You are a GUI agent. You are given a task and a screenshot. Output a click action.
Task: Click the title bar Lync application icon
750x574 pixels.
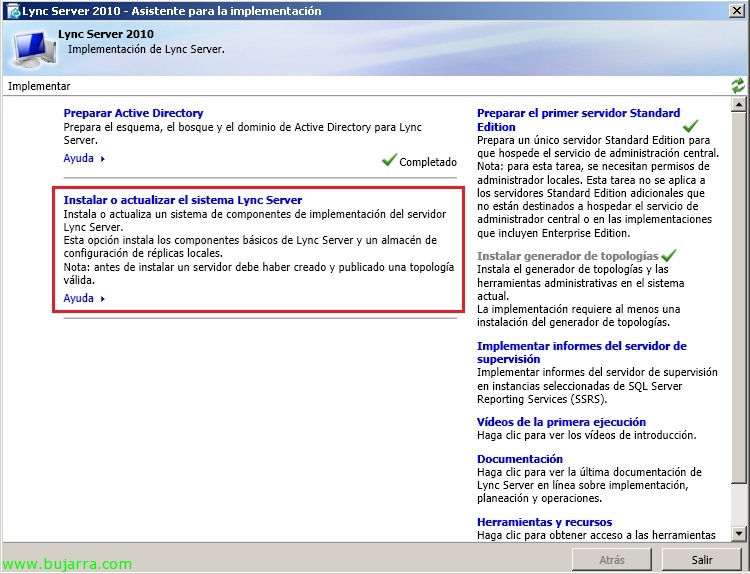click(x=13, y=11)
